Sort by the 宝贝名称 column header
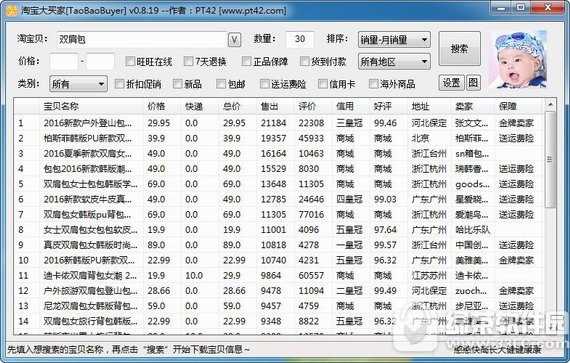The width and height of the screenshot is (570, 363). [x=91, y=106]
